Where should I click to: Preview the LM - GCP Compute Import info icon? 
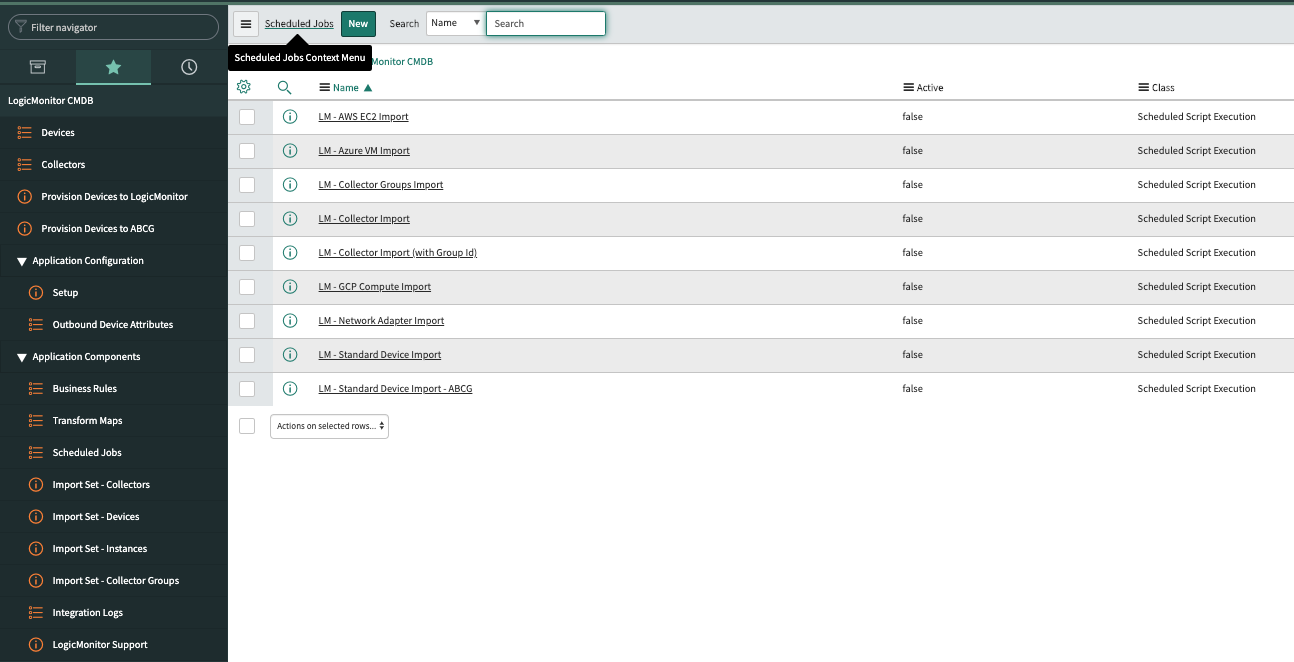(290, 287)
